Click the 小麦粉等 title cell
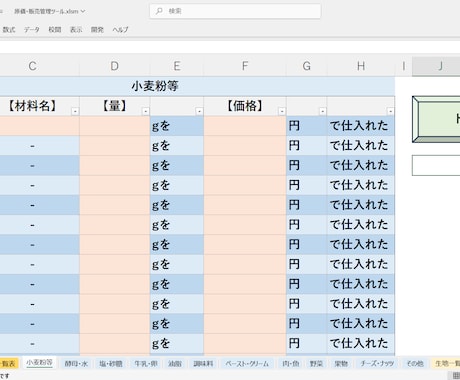 coord(197,86)
